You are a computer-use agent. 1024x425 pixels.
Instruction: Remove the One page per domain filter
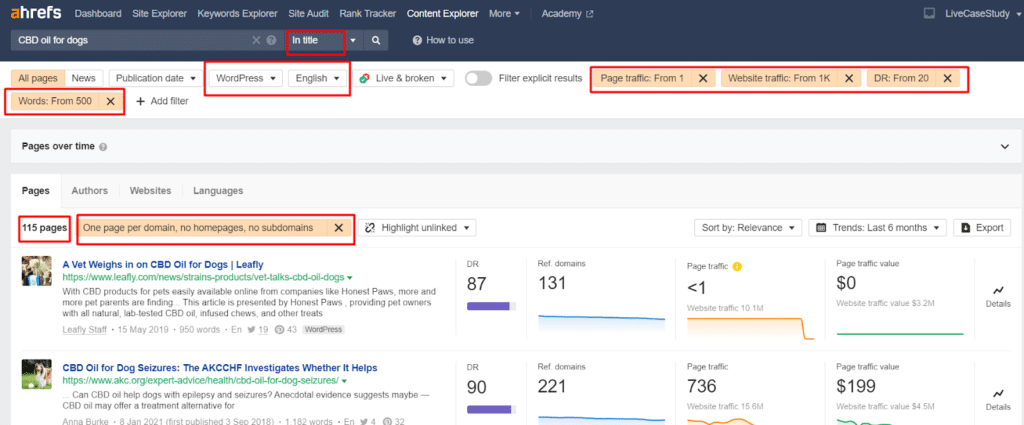[338, 228]
